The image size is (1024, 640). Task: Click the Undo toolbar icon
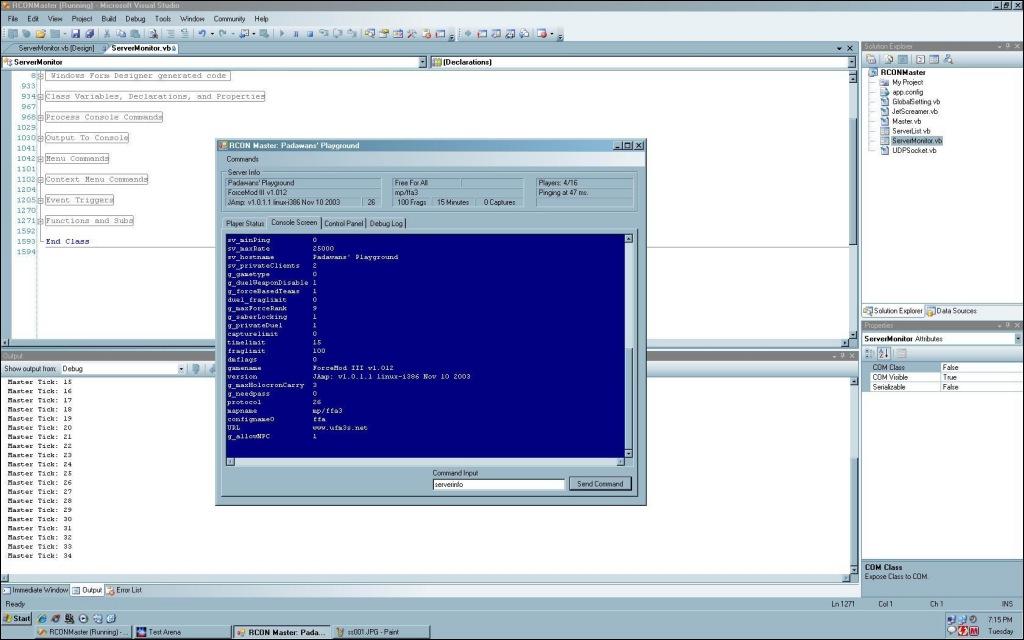point(202,33)
